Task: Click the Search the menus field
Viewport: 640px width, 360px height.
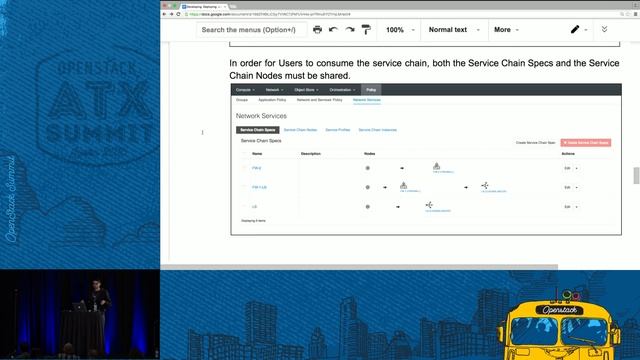Action: pos(251,30)
